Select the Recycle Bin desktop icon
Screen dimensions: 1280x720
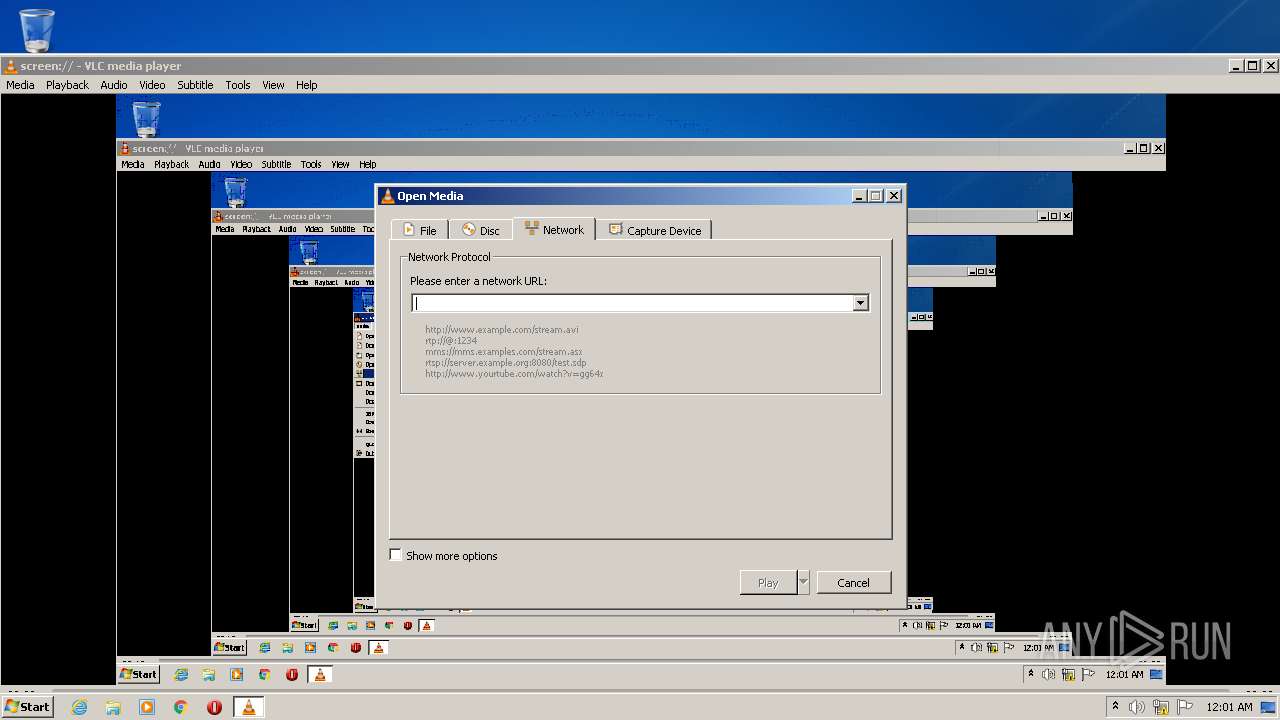point(37,29)
